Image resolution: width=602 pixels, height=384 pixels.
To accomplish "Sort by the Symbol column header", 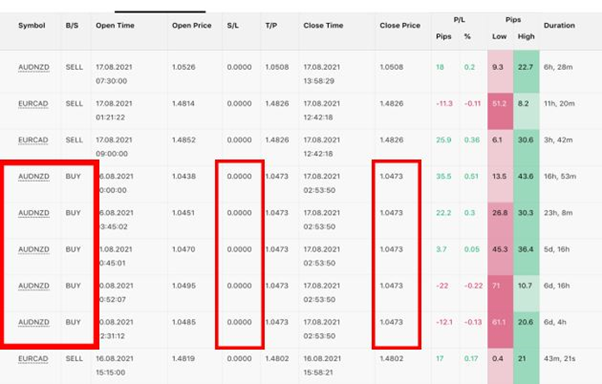I will click(31, 26).
